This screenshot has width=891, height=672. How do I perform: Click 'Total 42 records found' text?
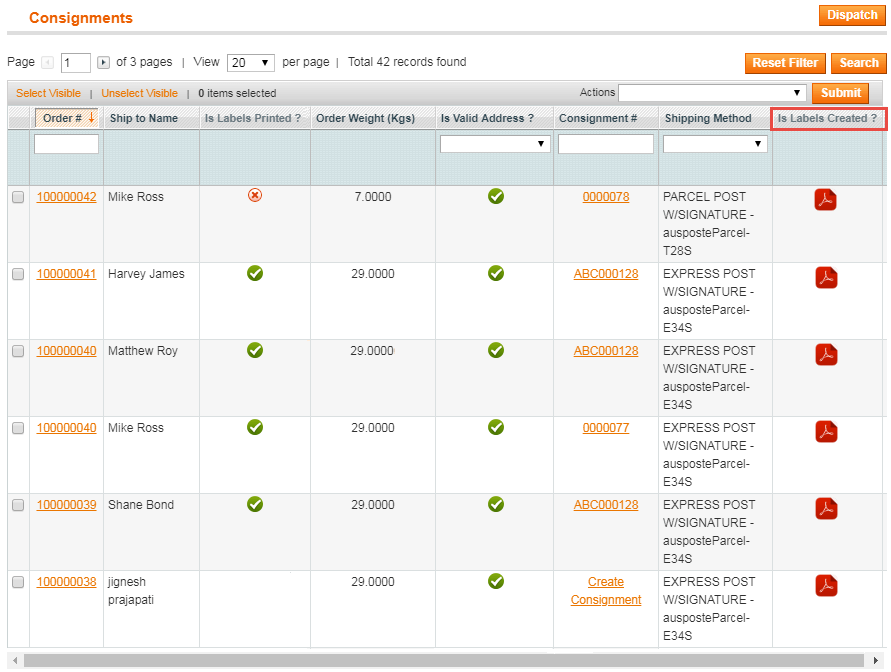pyautogui.click(x=407, y=61)
